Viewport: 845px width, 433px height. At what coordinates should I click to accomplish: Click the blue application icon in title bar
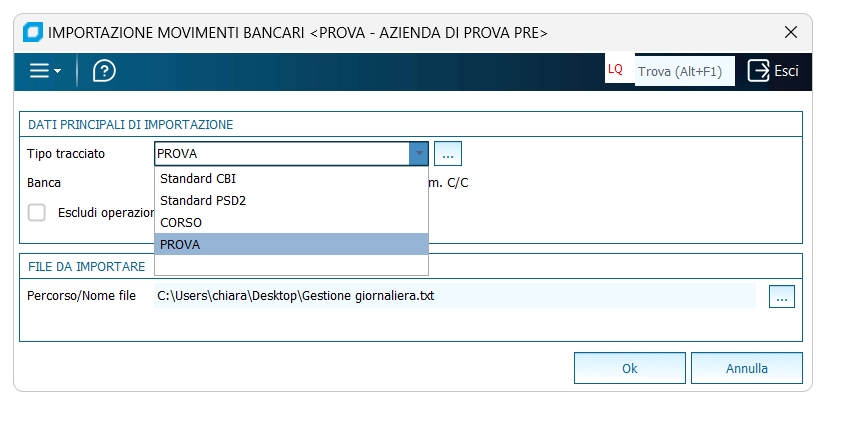coord(33,33)
